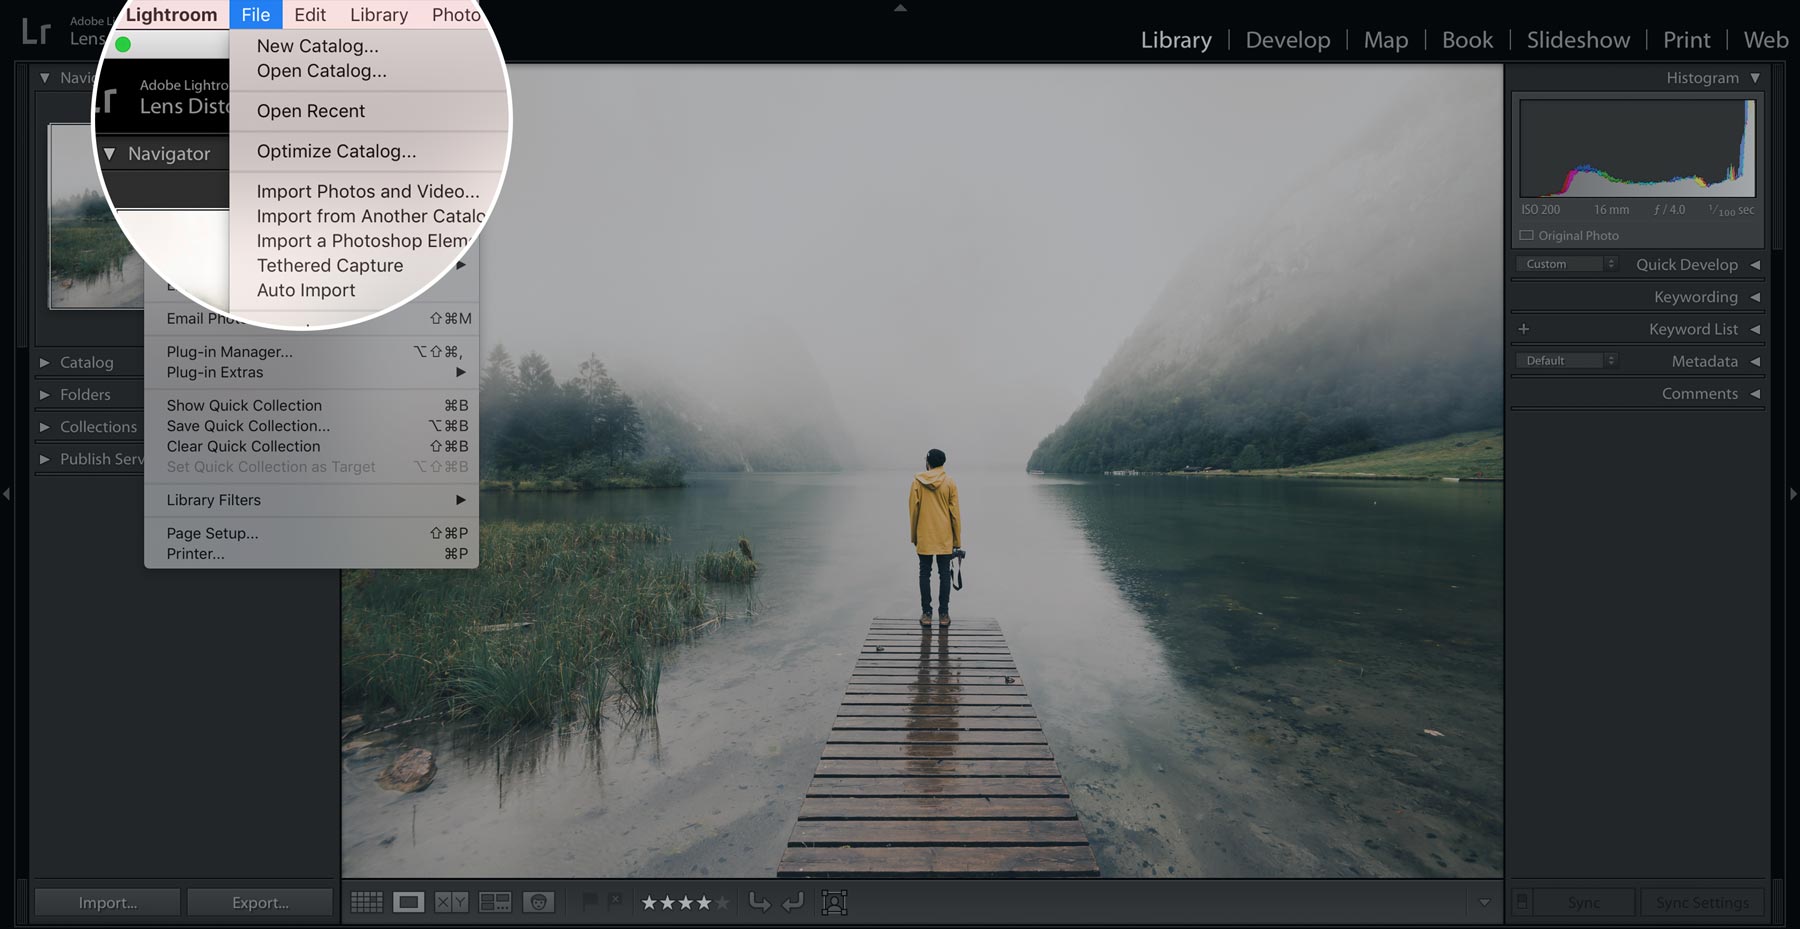Screen dimensions: 1800x929
Task: Select the Library module tab
Action: point(1176,40)
